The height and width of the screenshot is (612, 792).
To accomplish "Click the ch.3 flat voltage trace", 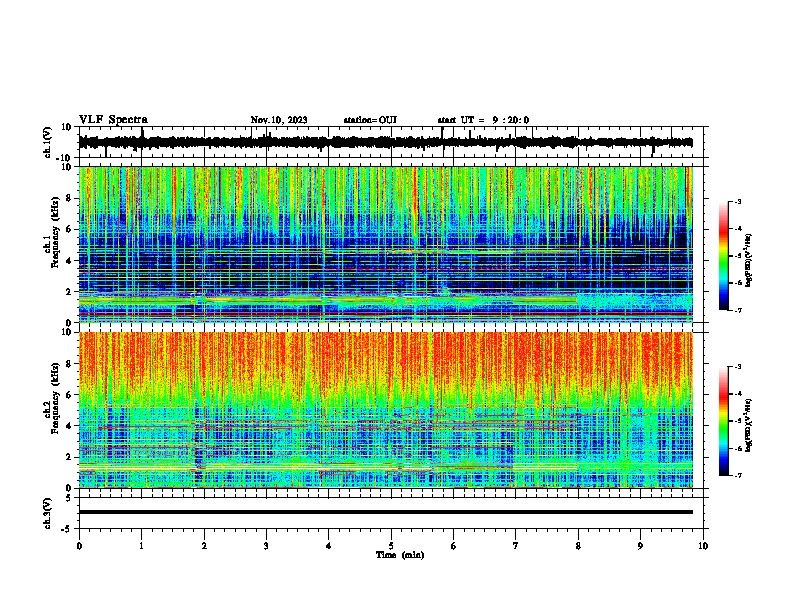I will coord(386,512).
